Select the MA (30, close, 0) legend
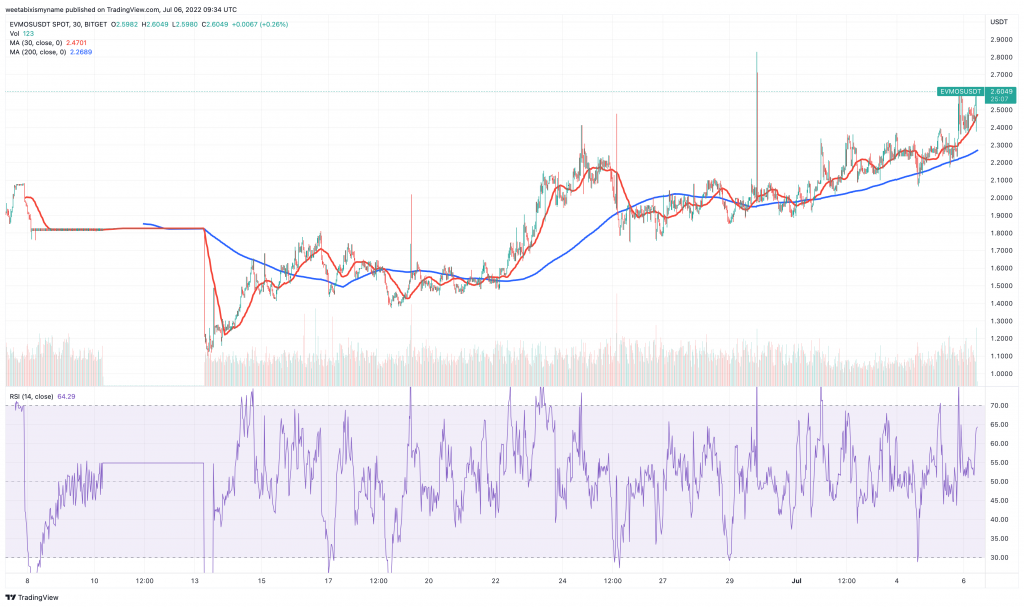The height and width of the screenshot is (607, 1024). [x=36, y=42]
